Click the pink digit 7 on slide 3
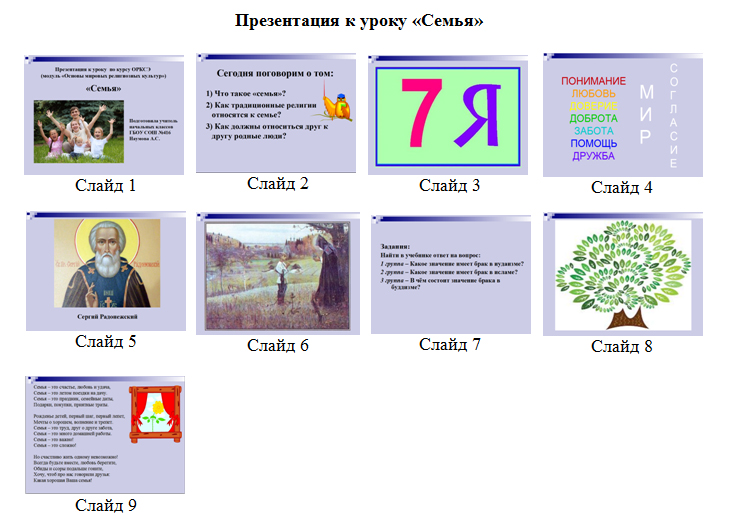The image size is (730, 530). click(422, 113)
